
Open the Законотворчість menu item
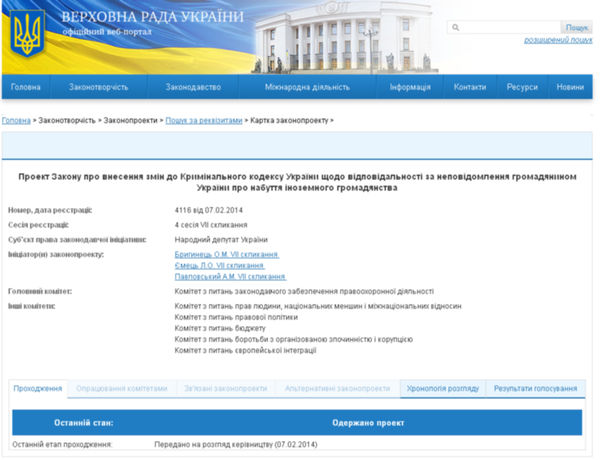pos(98,87)
